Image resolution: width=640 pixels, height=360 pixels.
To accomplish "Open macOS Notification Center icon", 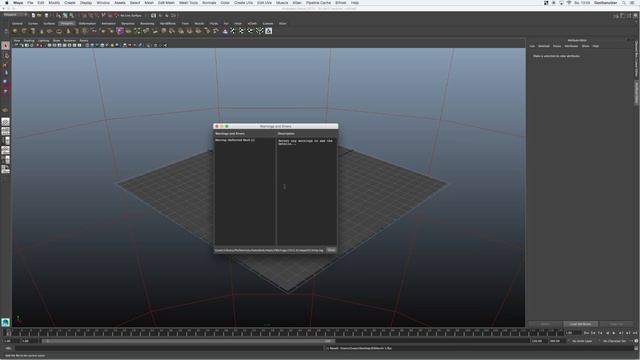I will tap(633, 3).
